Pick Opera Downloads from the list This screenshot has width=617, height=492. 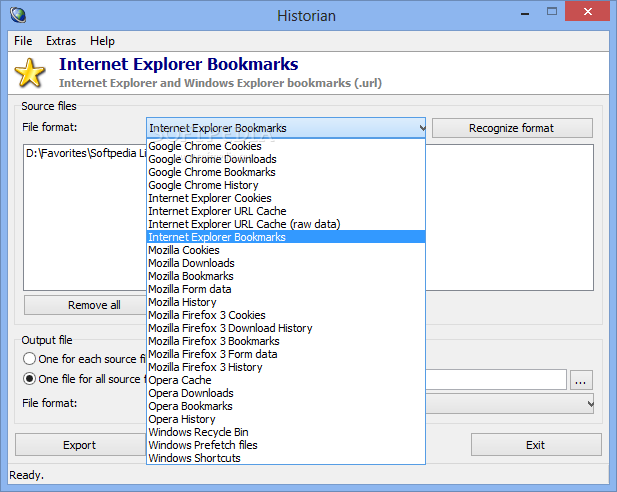point(286,393)
